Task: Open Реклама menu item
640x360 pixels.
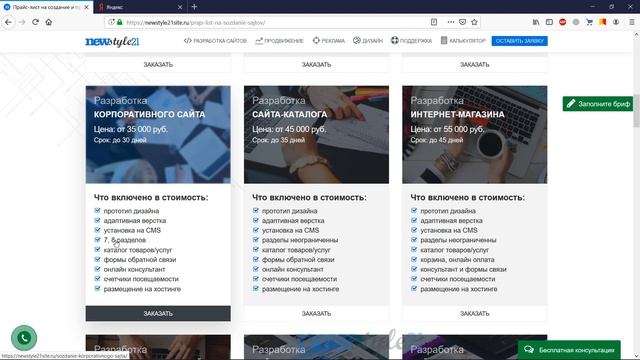Action: [x=329, y=41]
